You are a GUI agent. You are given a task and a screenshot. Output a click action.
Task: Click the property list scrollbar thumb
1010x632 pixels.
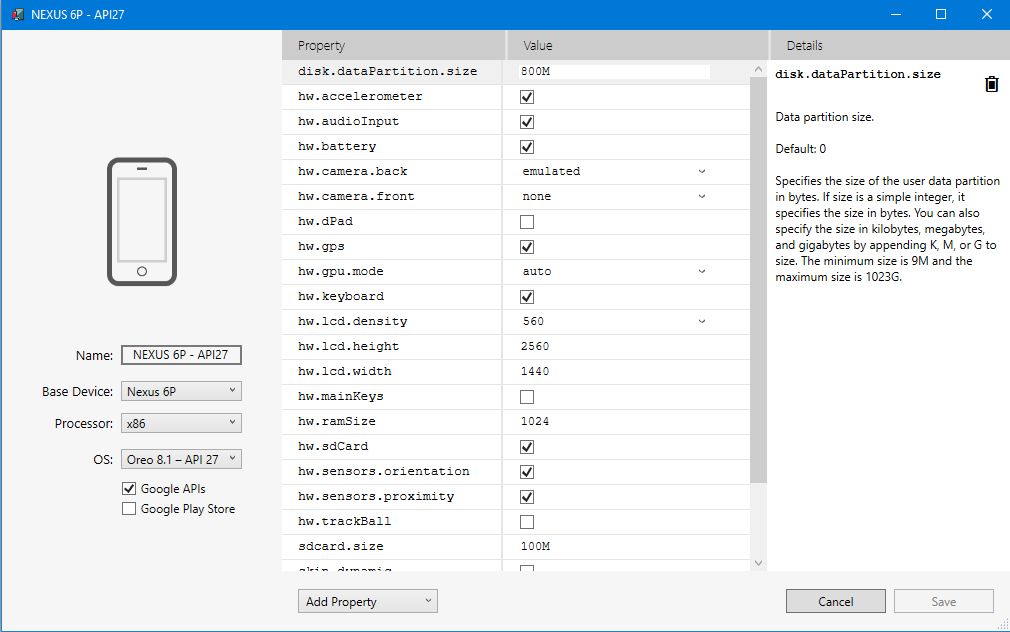(758, 280)
